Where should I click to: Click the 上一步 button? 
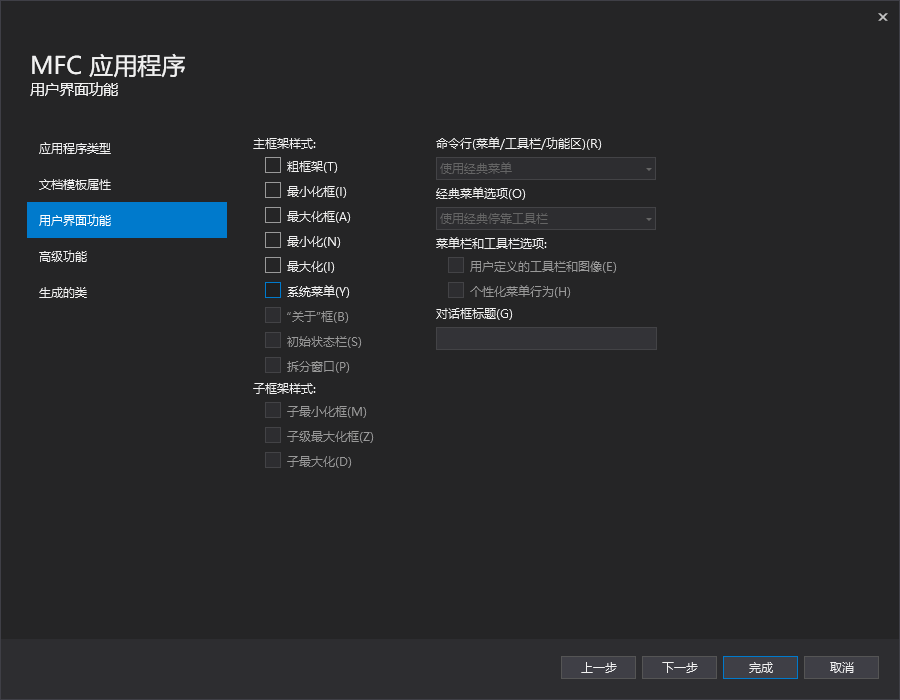(598, 667)
